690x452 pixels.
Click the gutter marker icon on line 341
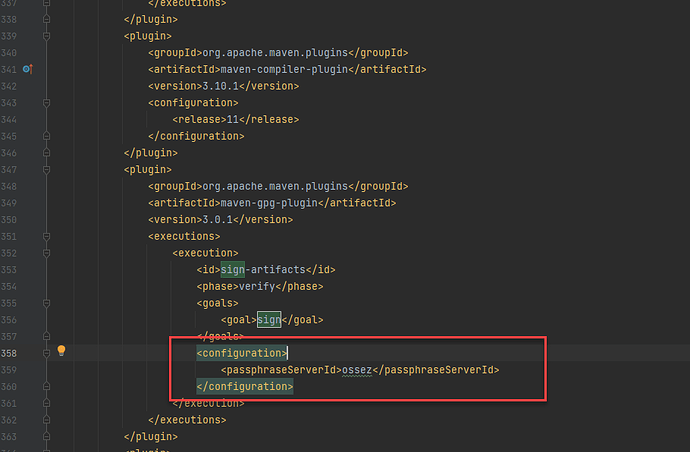click(x=28, y=69)
